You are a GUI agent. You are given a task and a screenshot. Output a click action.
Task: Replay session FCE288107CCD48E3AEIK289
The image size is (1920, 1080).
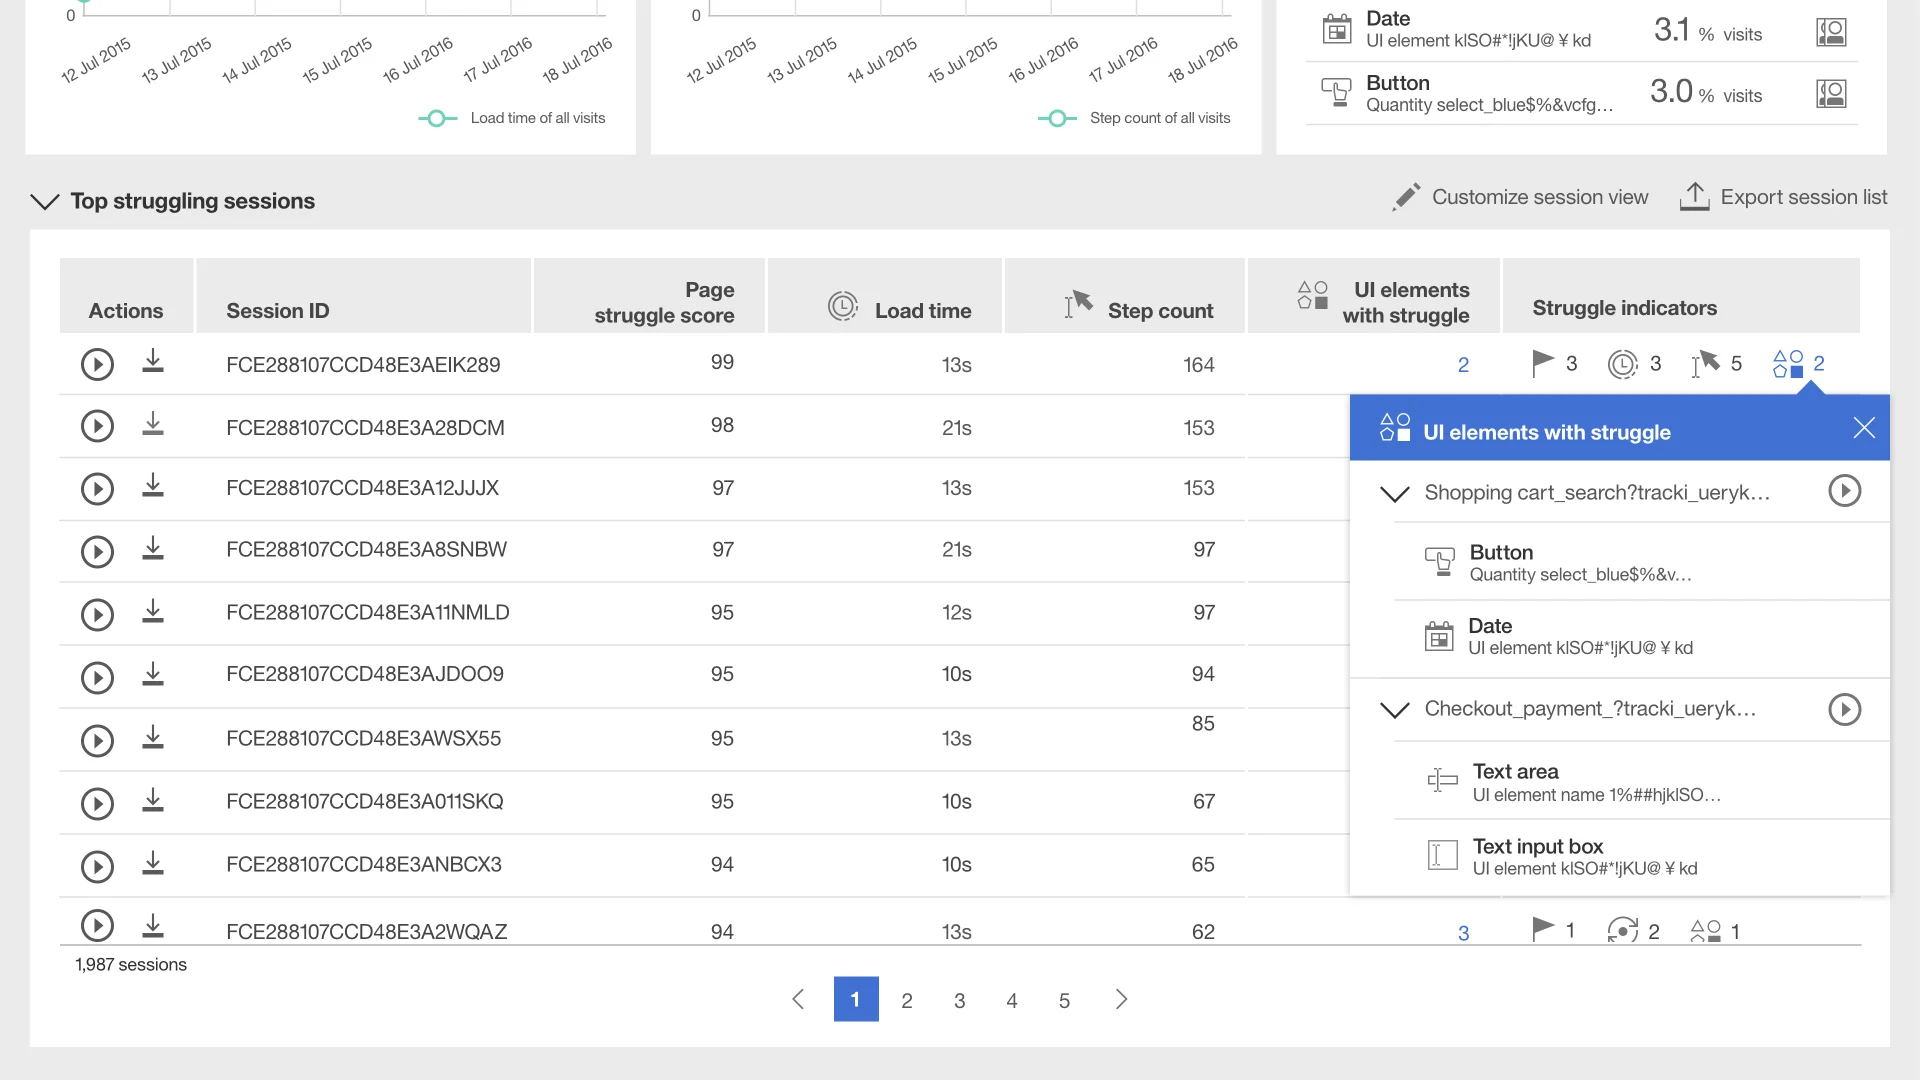pyautogui.click(x=97, y=364)
